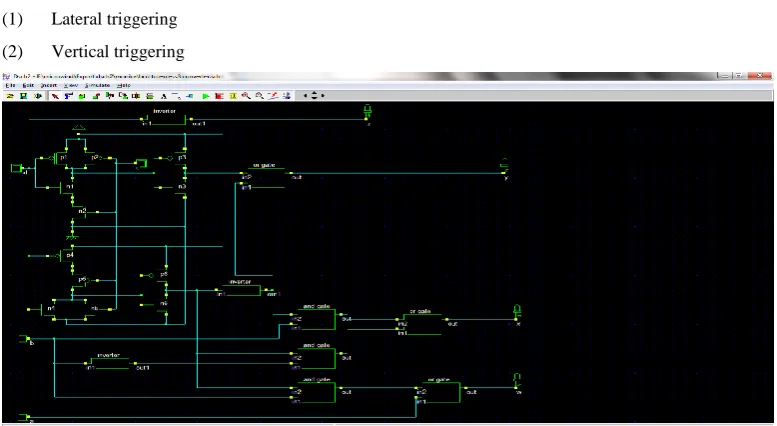This screenshot has width=777, height=426.
Task: Save the schematic using the floppy disk icon
Action: coord(23,96)
